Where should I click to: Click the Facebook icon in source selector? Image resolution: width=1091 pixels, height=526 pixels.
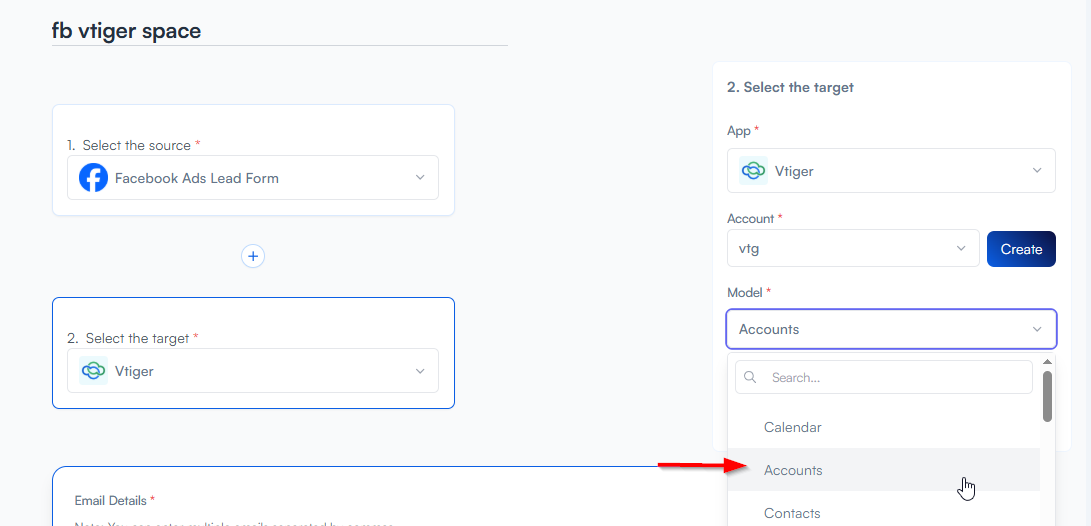point(94,178)
